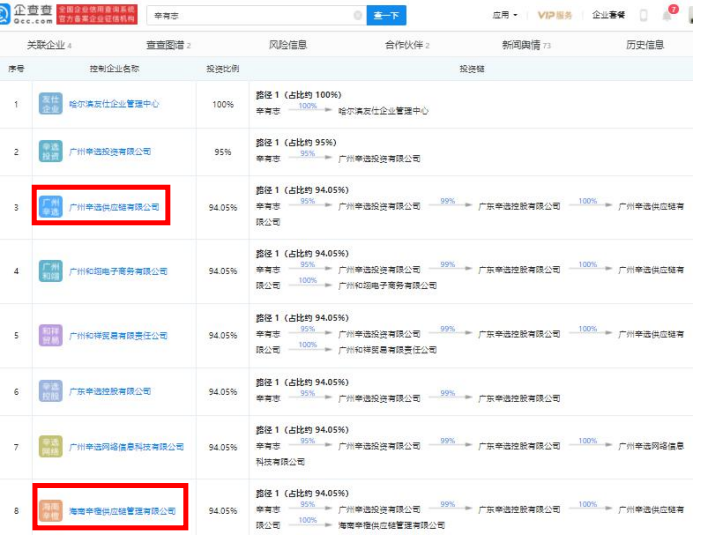Click 路径 1 (占比约 95%) heading in row 2
This screenshot has width=702, height=535.
(x=296, y=142)
